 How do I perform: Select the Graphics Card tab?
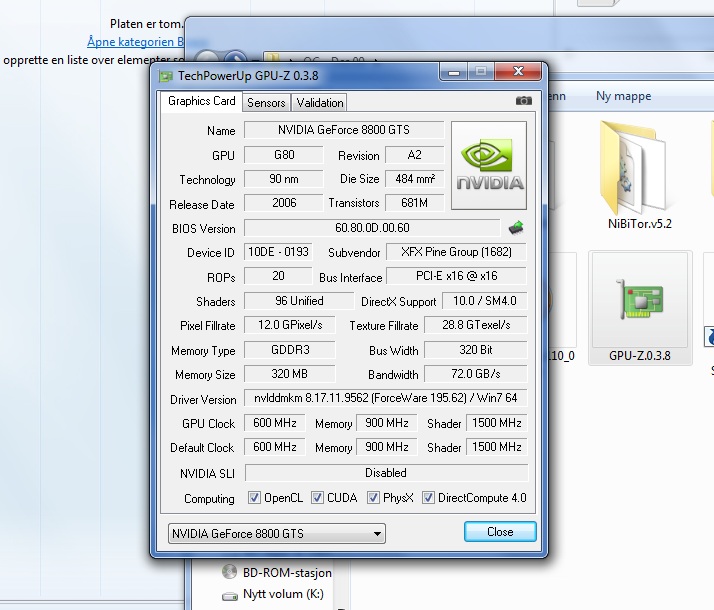[x=202, y=101]
